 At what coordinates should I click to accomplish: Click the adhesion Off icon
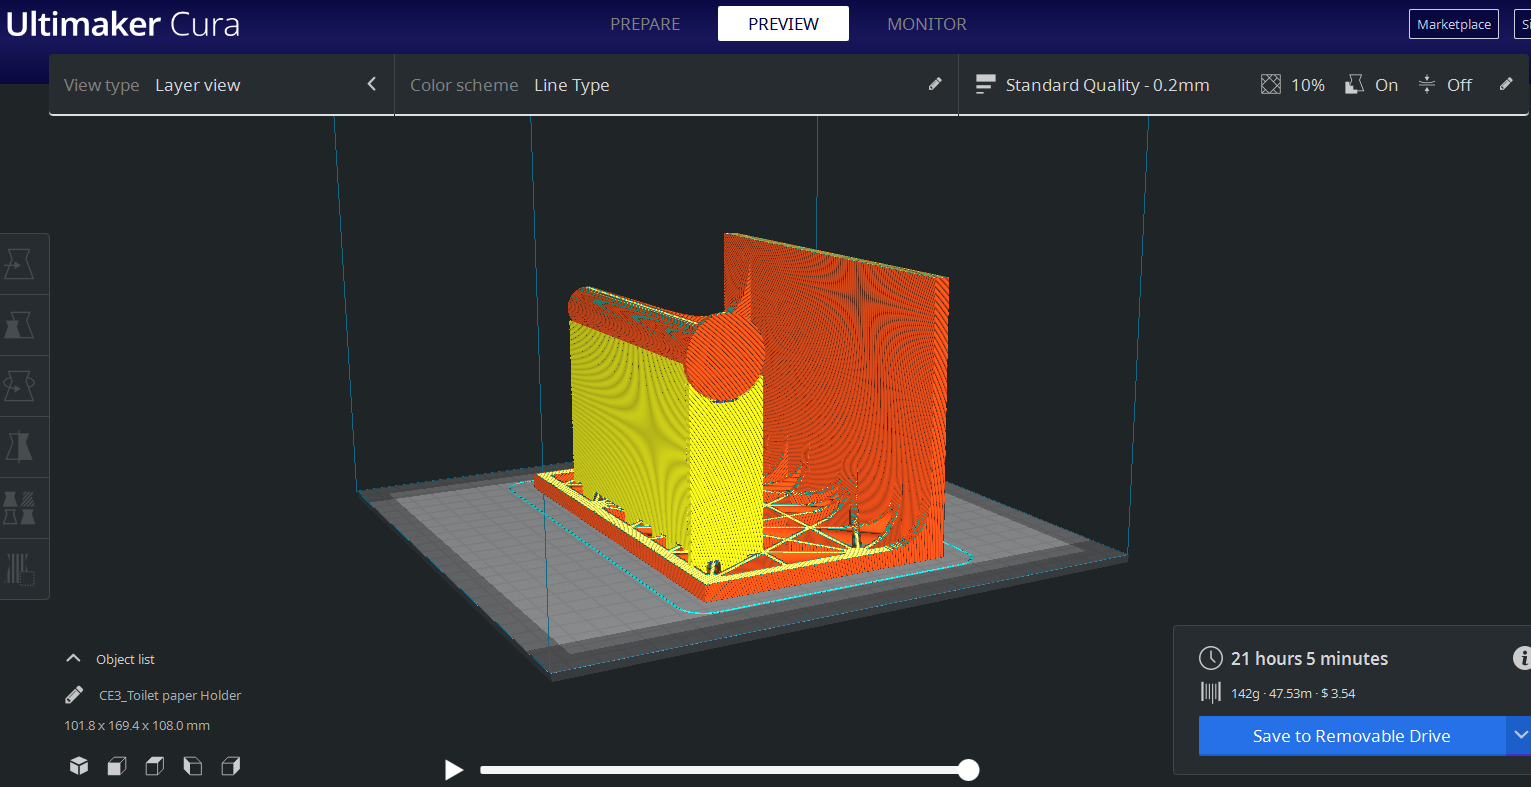[x=1427, y=85]
